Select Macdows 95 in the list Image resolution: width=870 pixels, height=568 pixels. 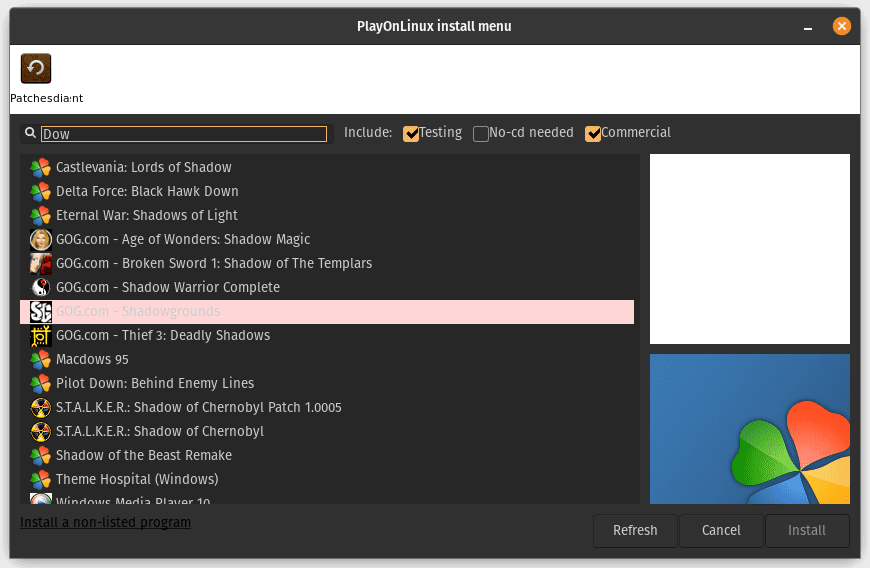pyautogui.click(x=92, y=360)
